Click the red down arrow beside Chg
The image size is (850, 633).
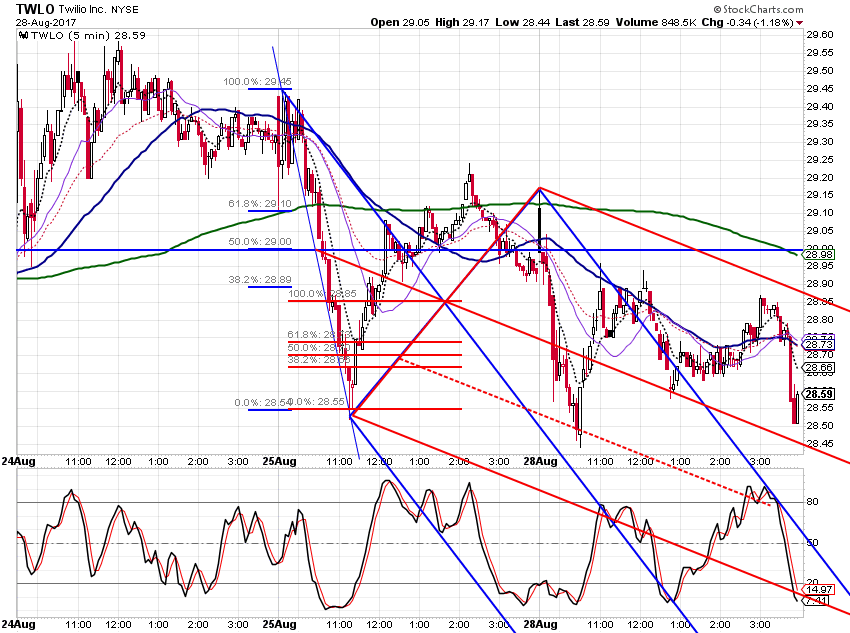(800, 23)
